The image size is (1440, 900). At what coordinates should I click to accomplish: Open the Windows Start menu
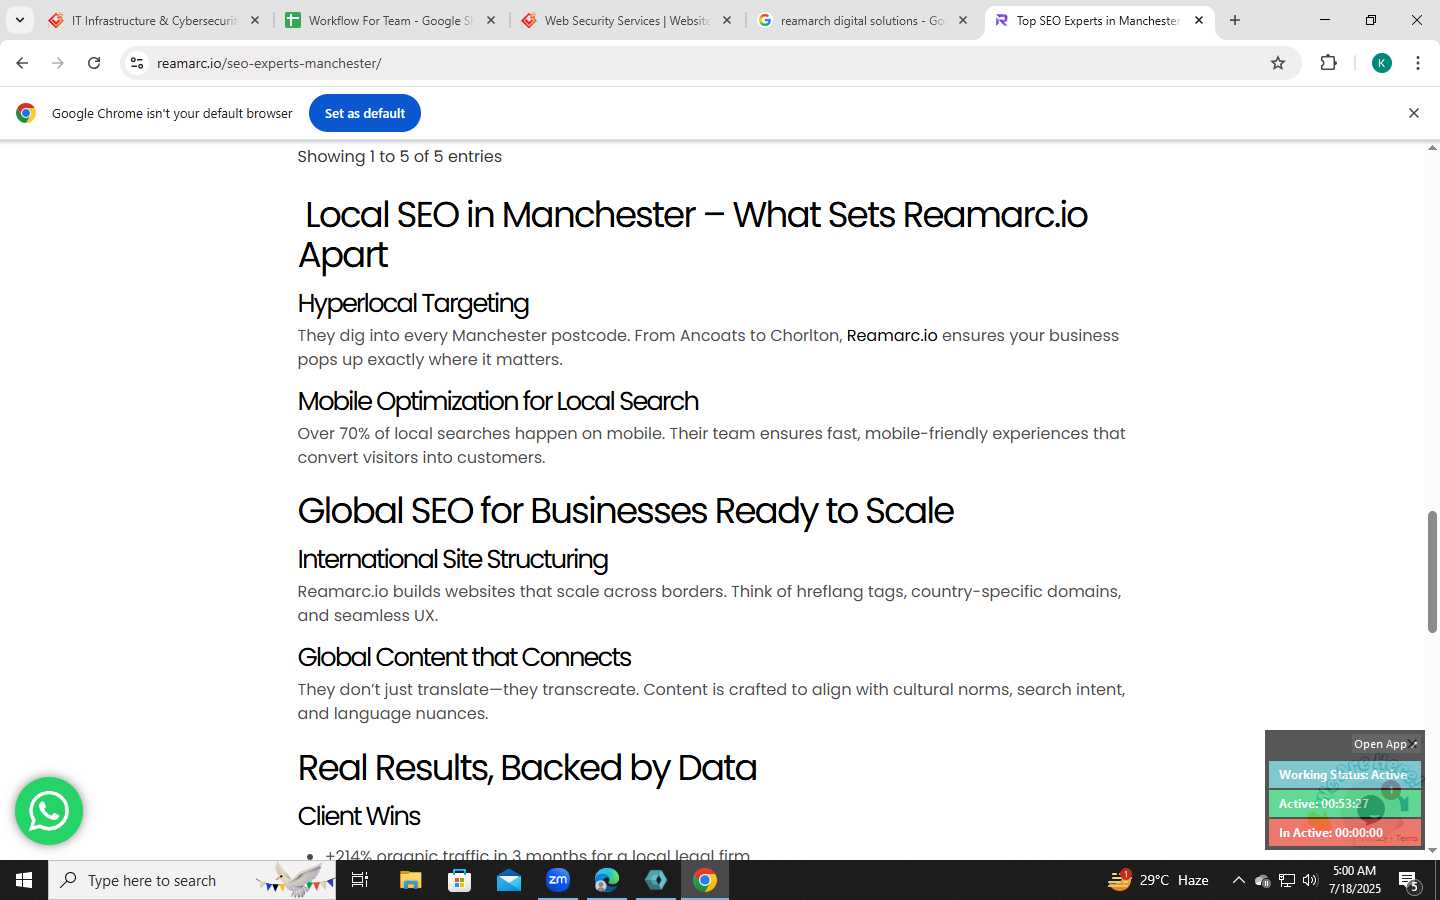(24, 880)
